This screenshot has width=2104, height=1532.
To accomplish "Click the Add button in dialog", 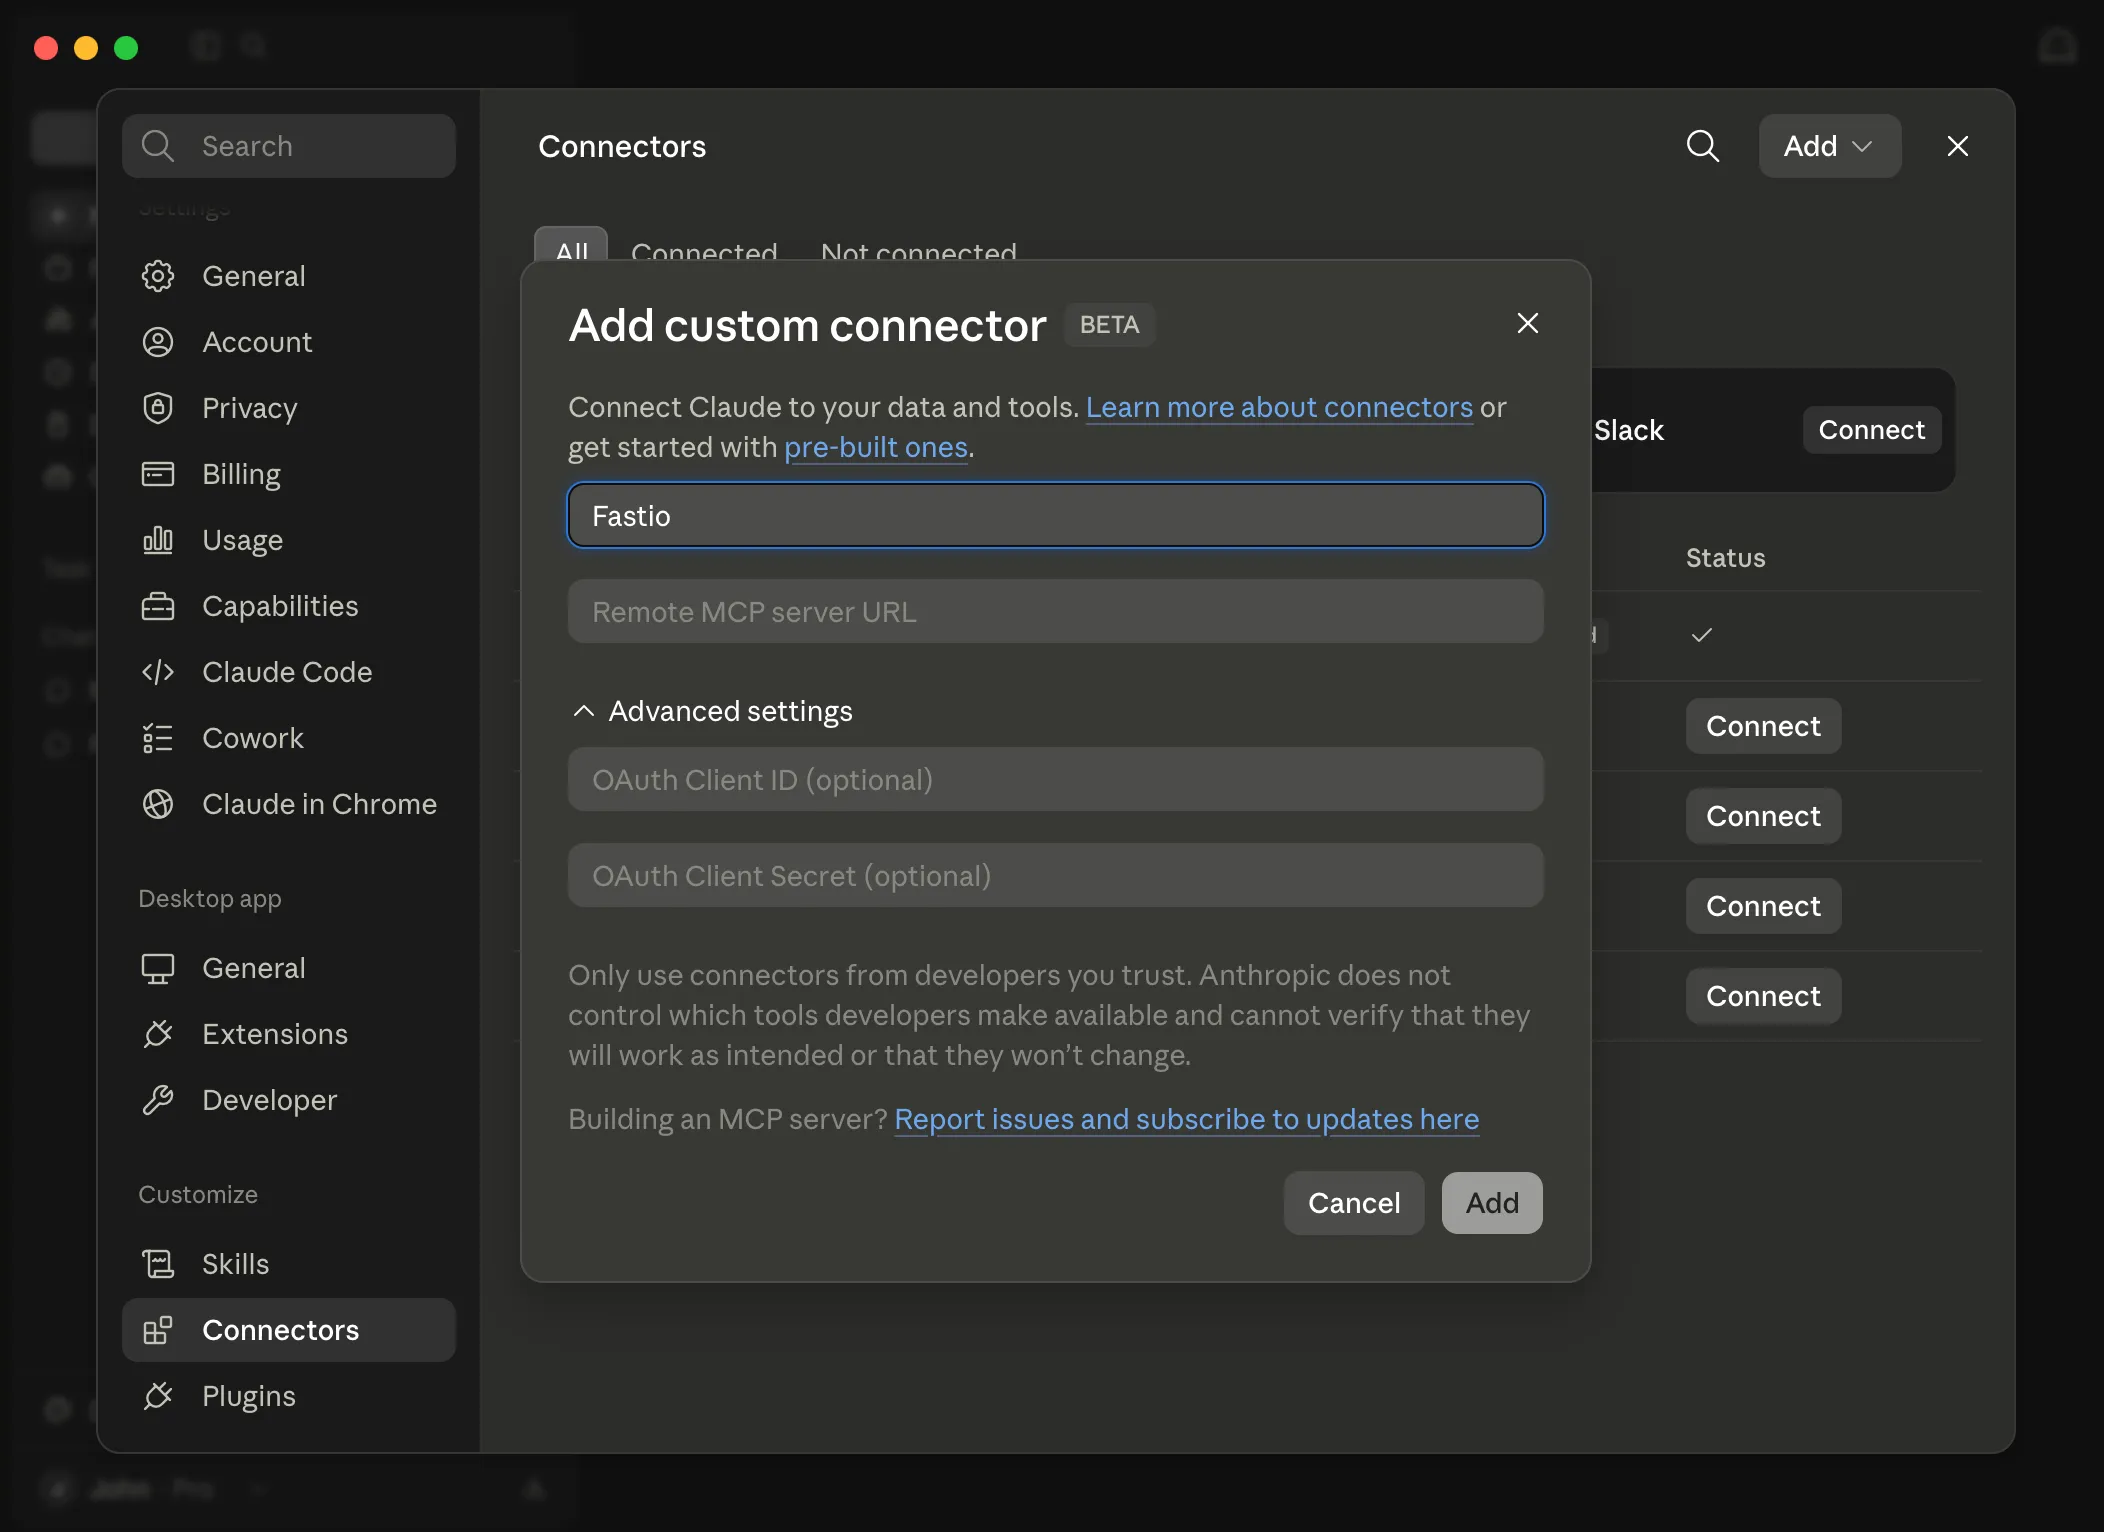I will (1492, 1203).
